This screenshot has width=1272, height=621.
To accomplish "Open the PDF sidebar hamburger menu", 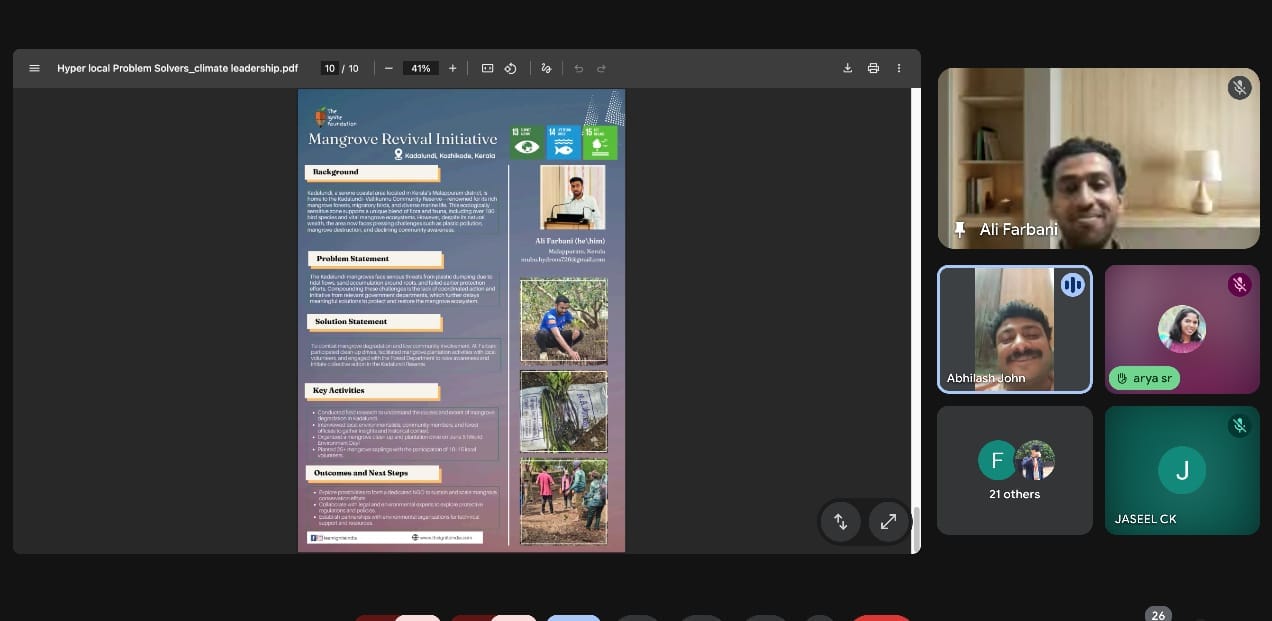I will (x=35, y=68).
